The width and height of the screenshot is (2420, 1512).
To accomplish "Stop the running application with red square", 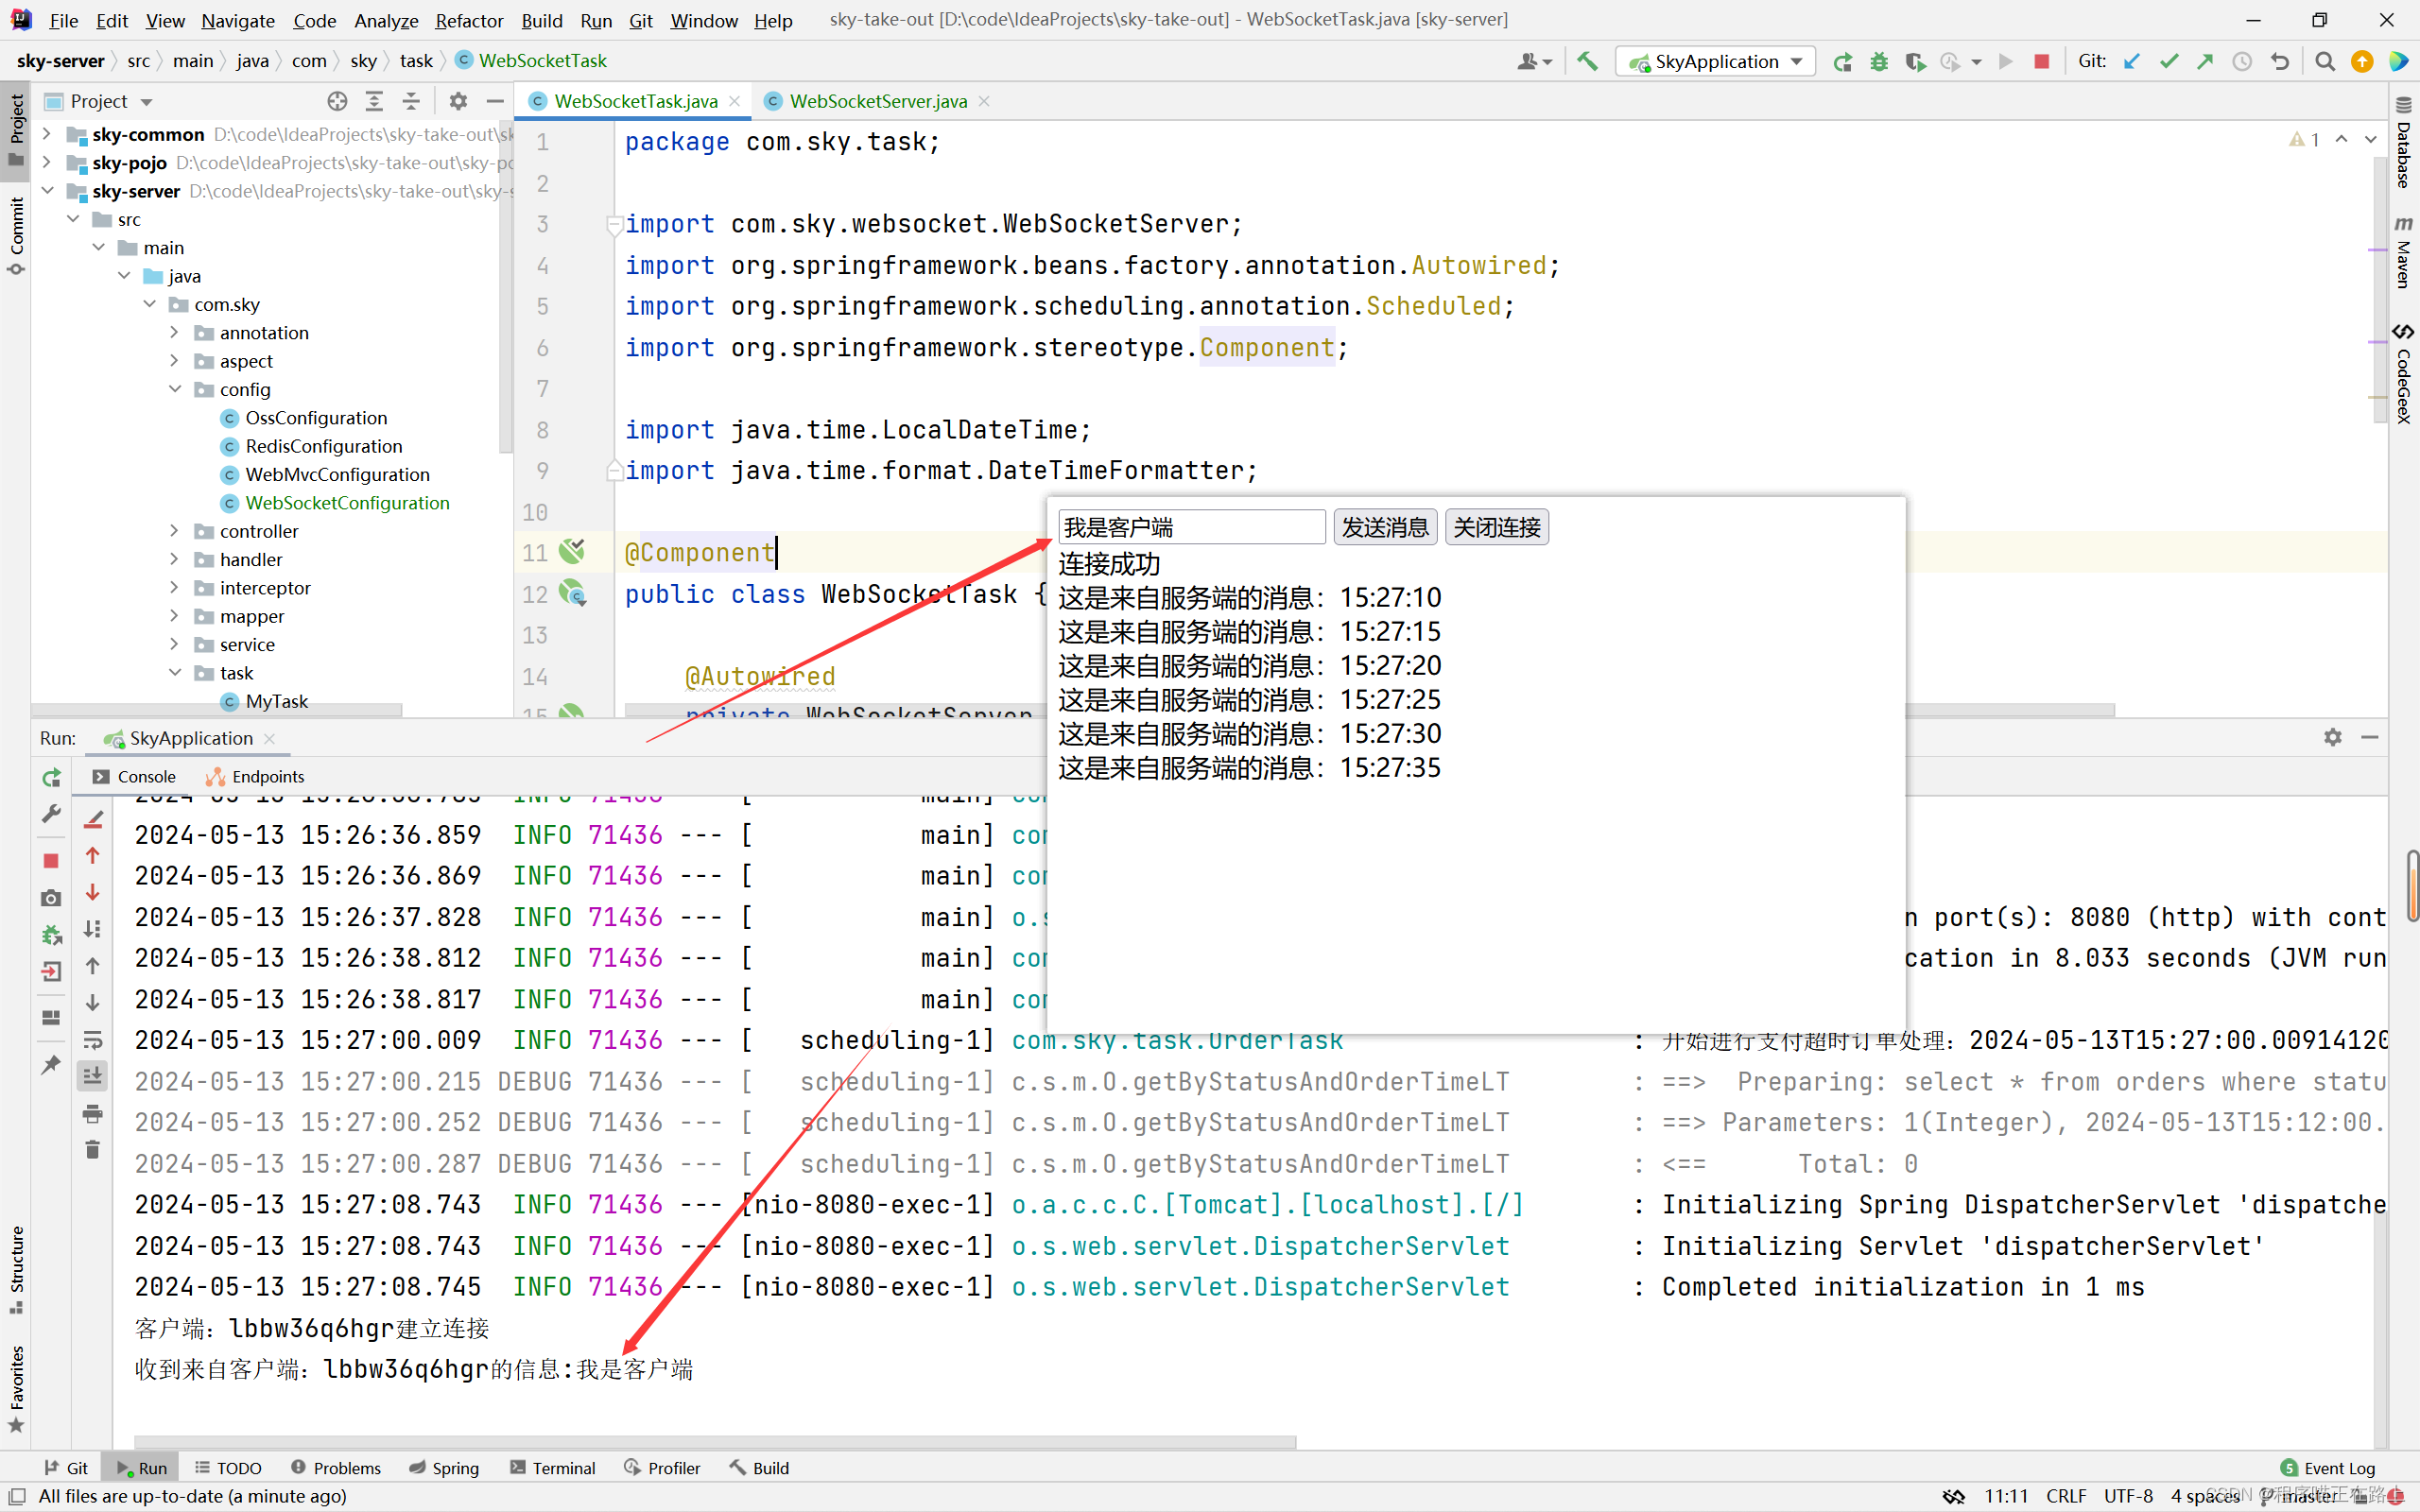I will point(2041,61).
